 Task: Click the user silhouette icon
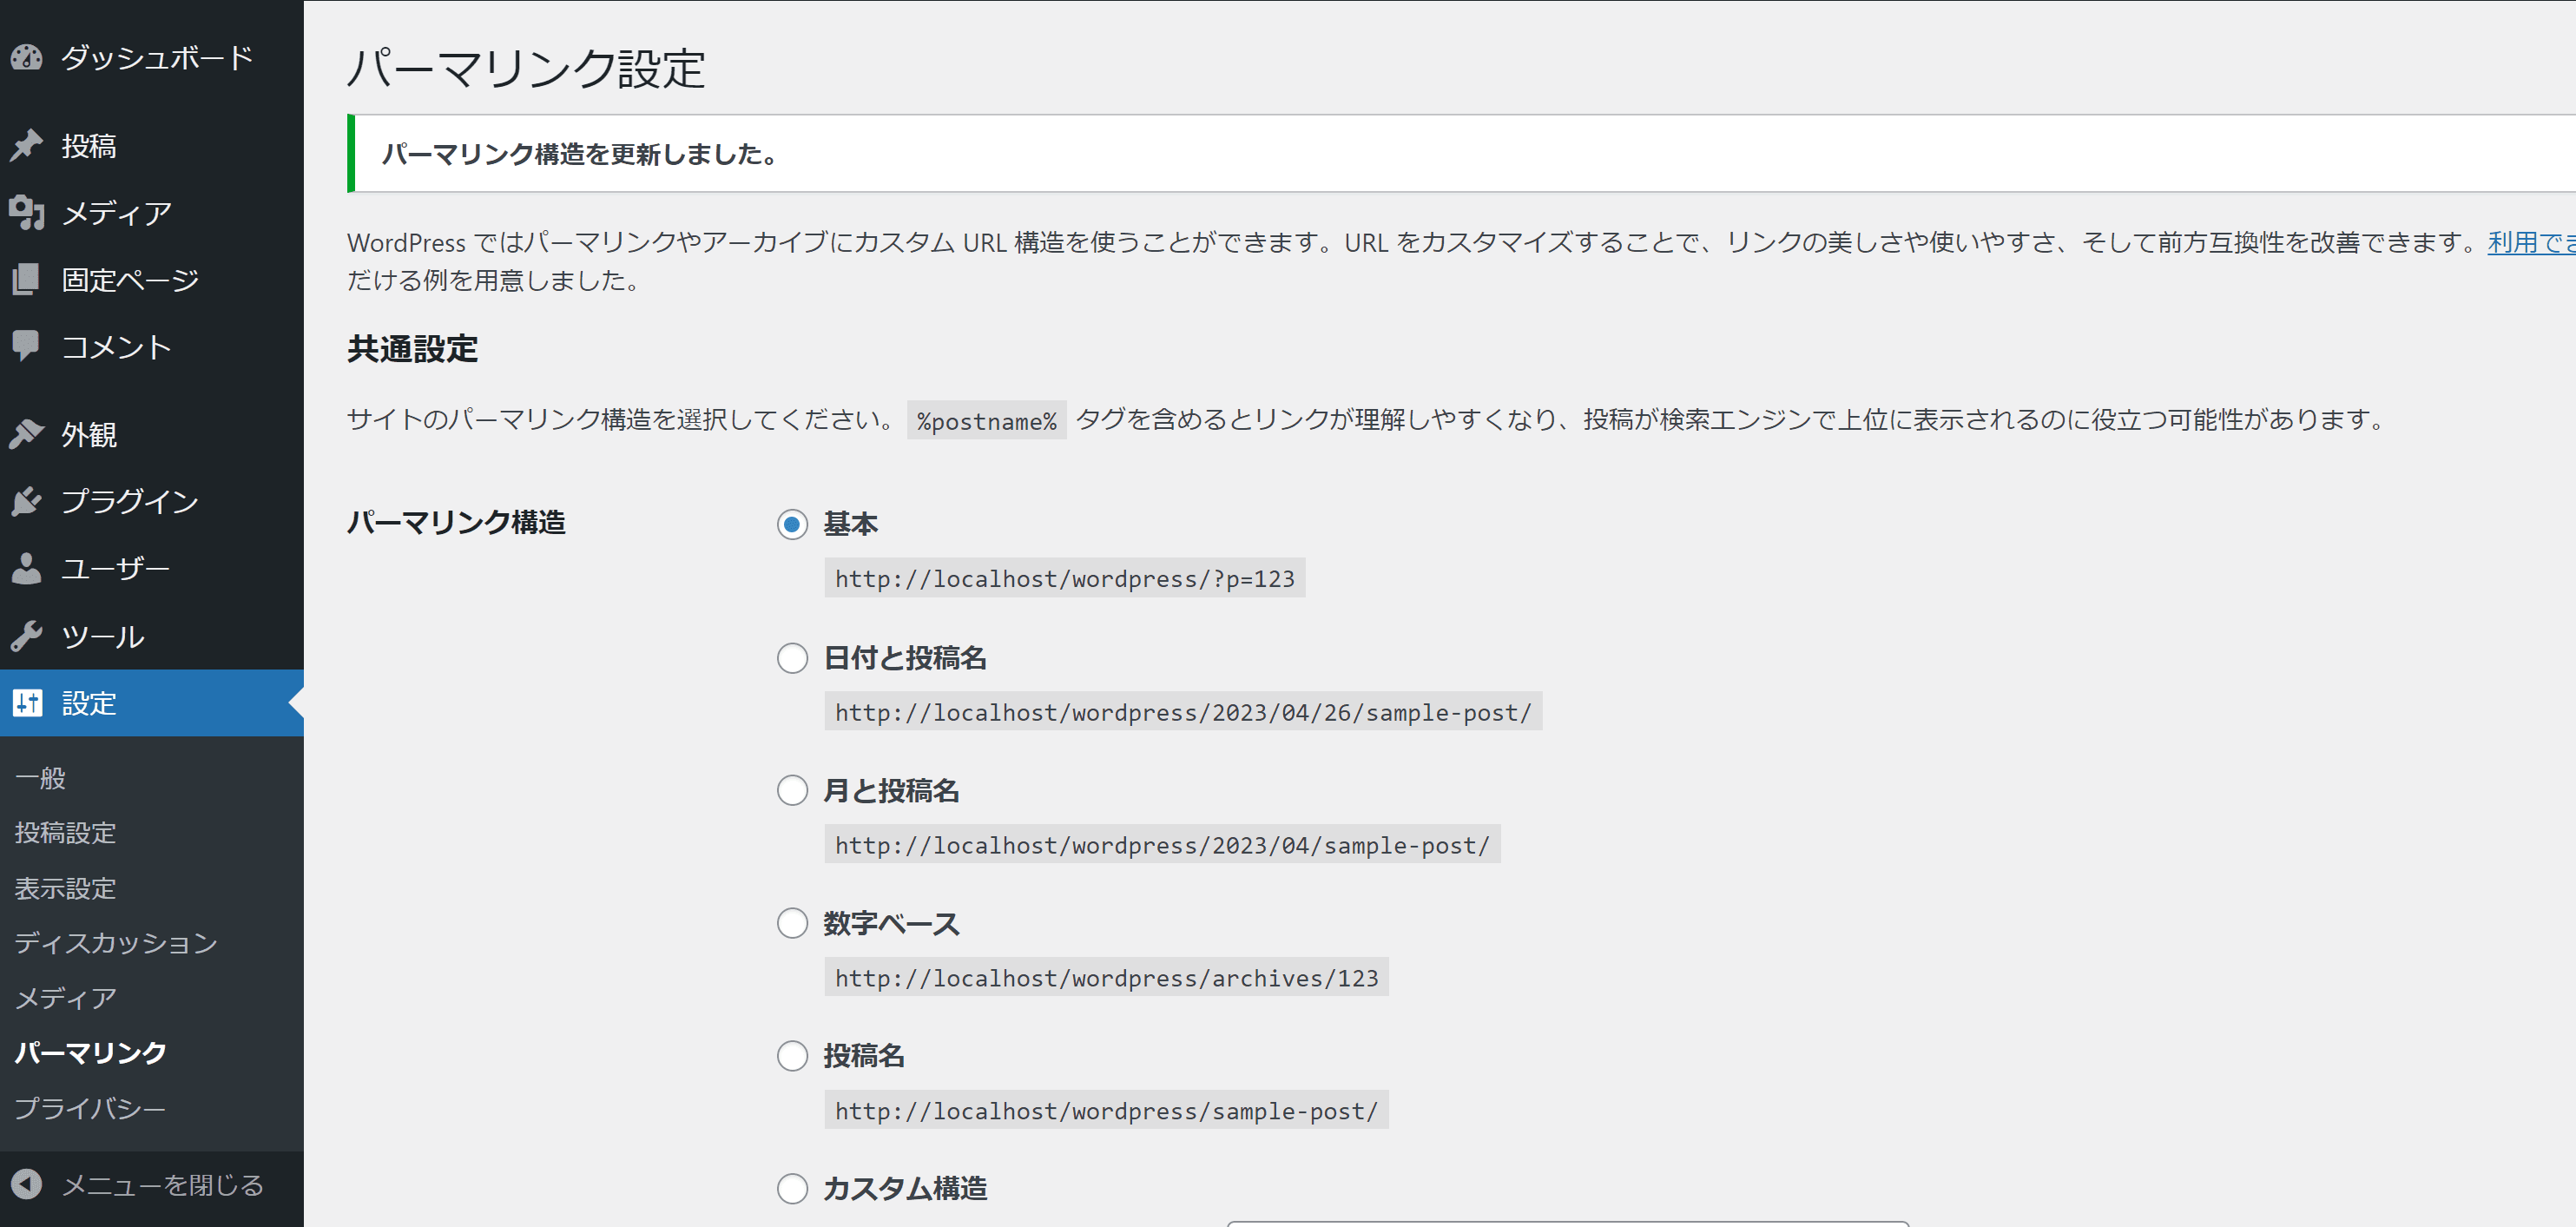pyautogui.click(x=27, y=568)
